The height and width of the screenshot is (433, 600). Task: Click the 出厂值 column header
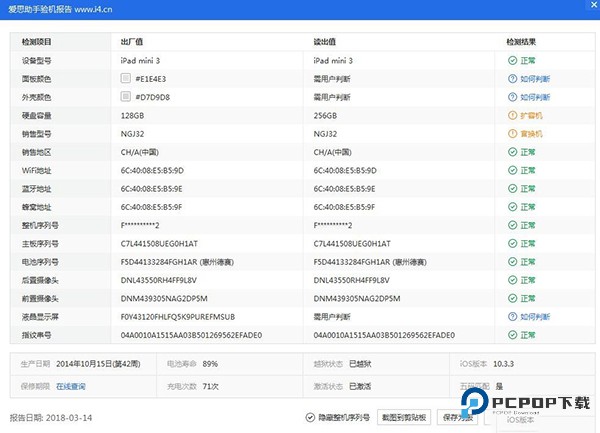(x=132, y=42)
